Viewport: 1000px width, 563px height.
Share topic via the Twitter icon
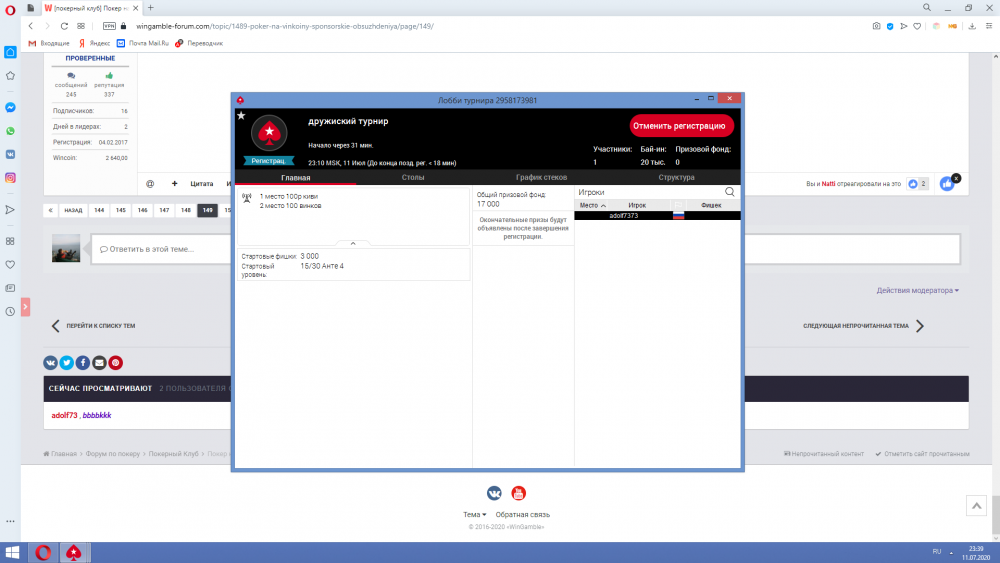[x=67, y=362]
